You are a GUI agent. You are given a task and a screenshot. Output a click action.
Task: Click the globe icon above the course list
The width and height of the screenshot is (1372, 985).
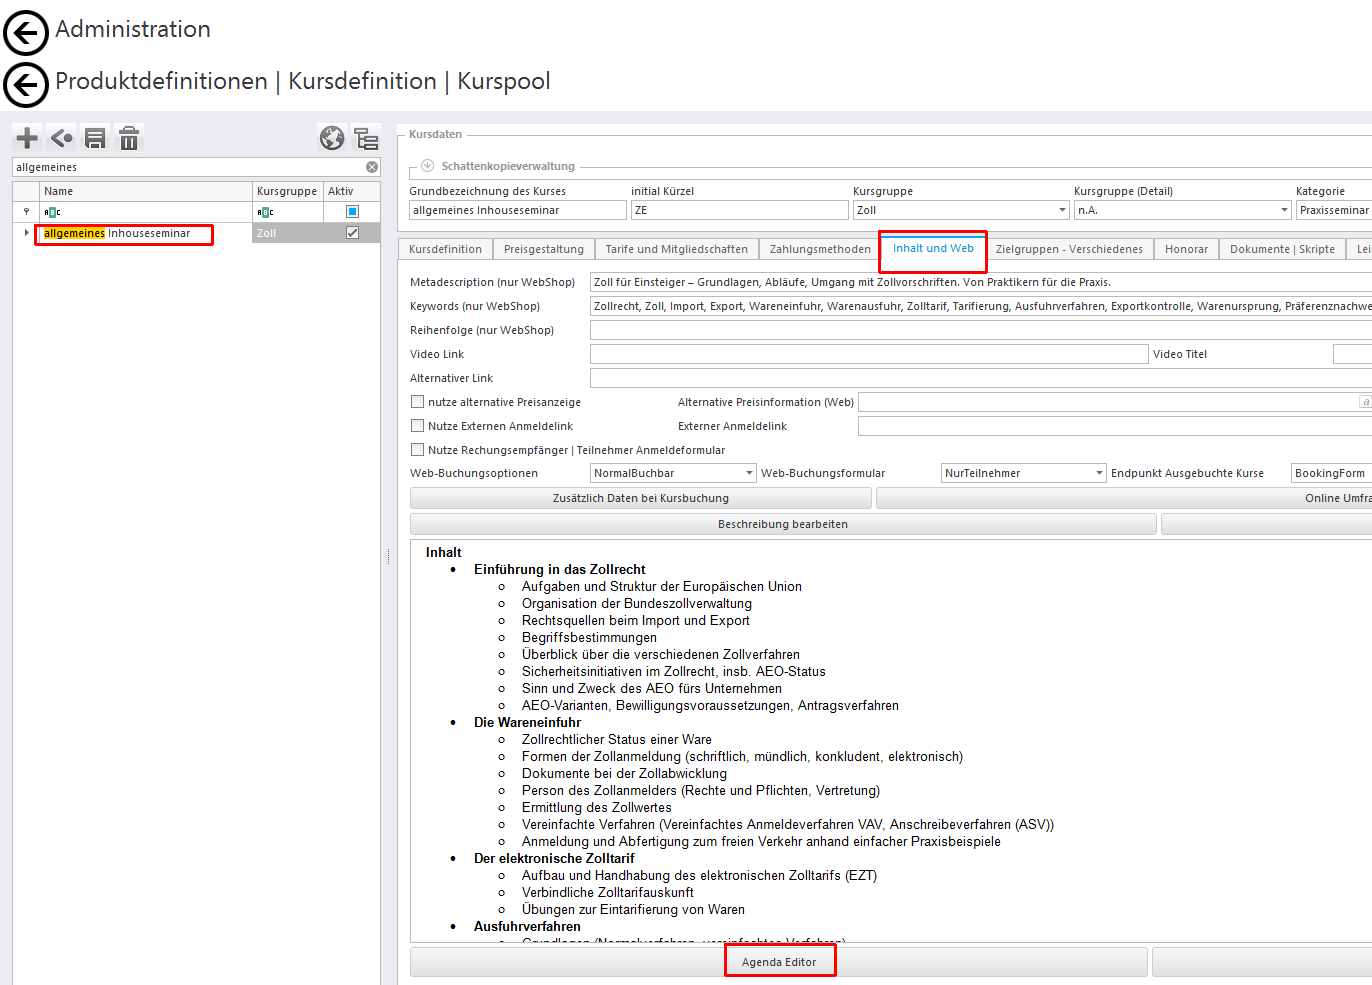(x=332, y=138)
